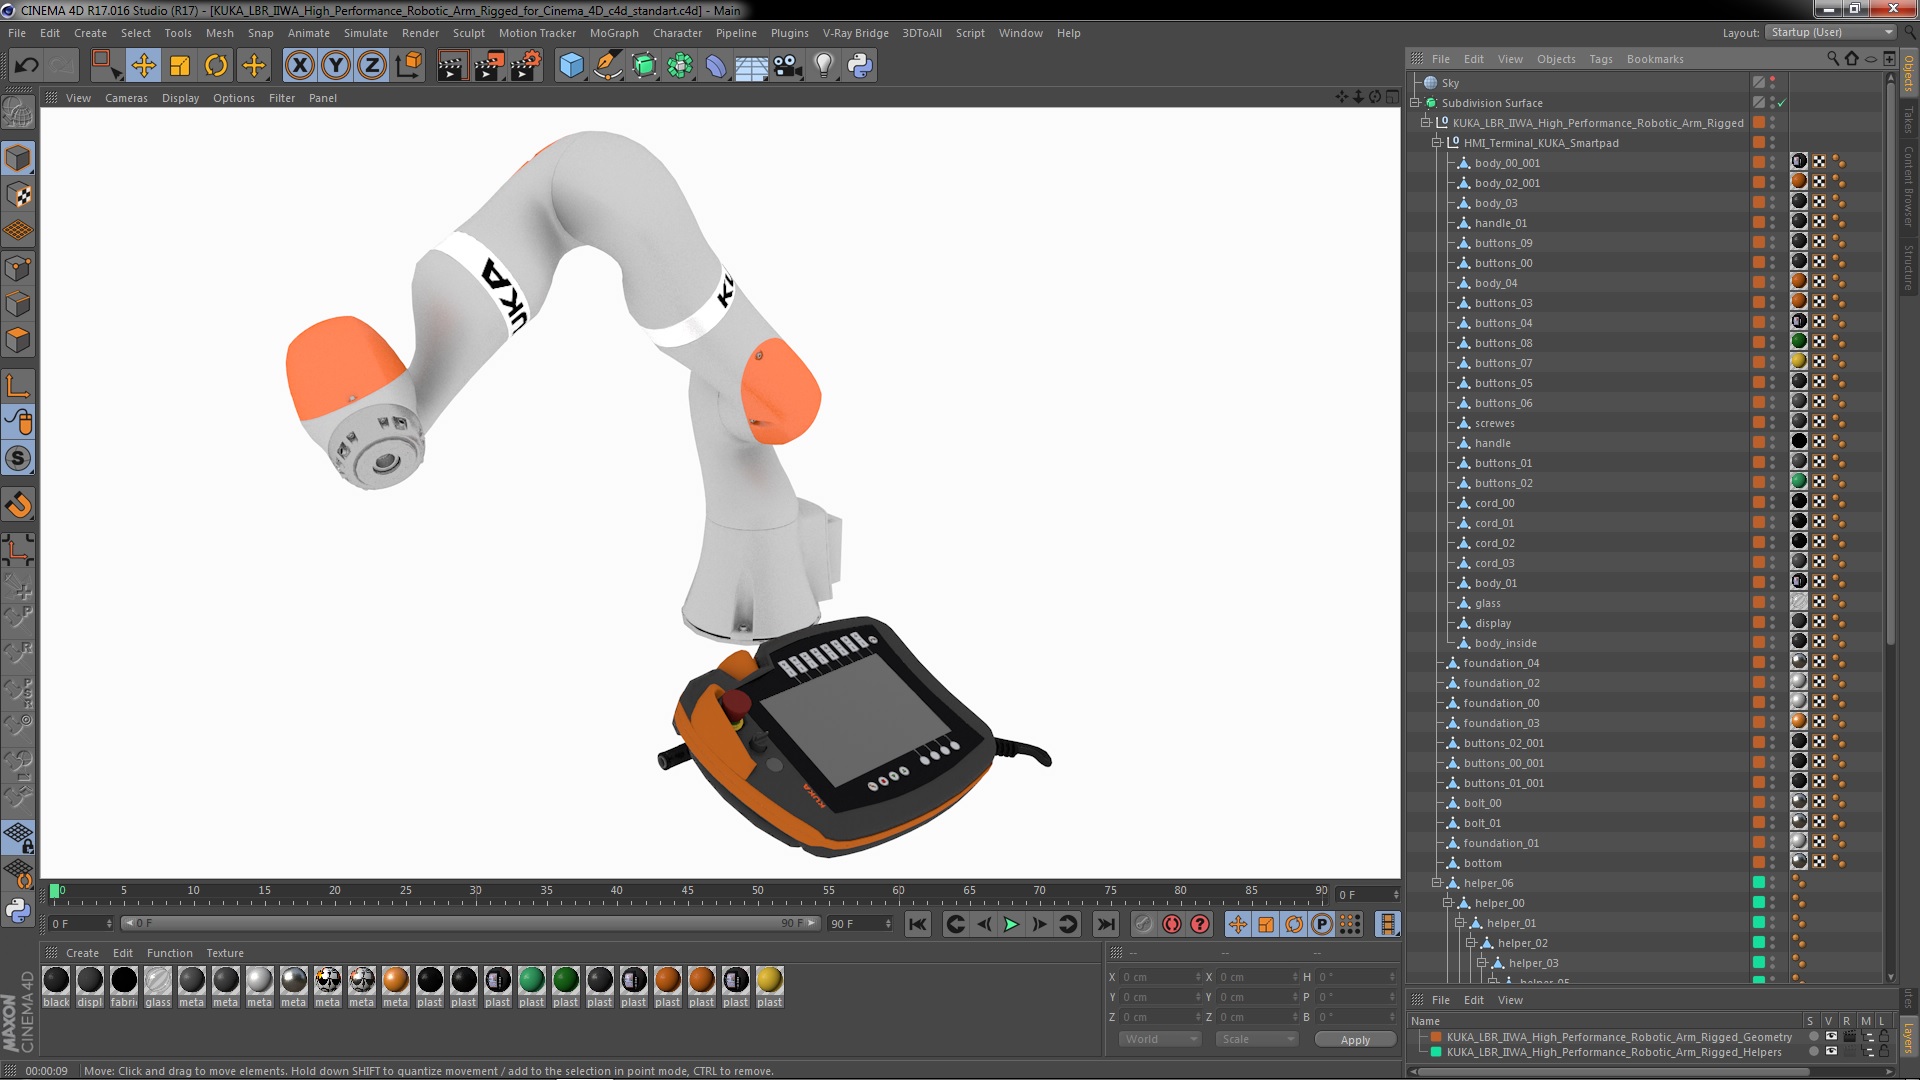Open the Cameras menu in viewport
Screen dimensions: 1920x1080
click(126, 98)
